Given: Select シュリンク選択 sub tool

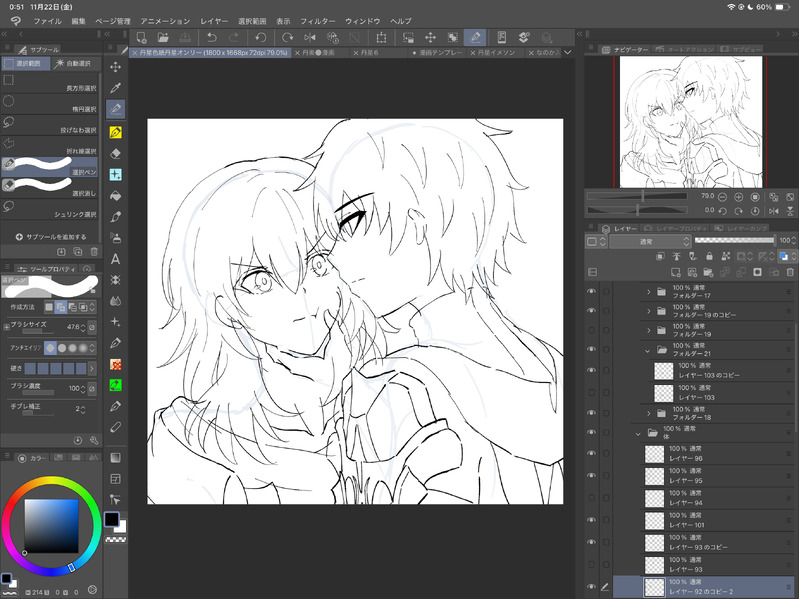Looking at the screenshot, I should pyautogui.click(x=50, y=209).
